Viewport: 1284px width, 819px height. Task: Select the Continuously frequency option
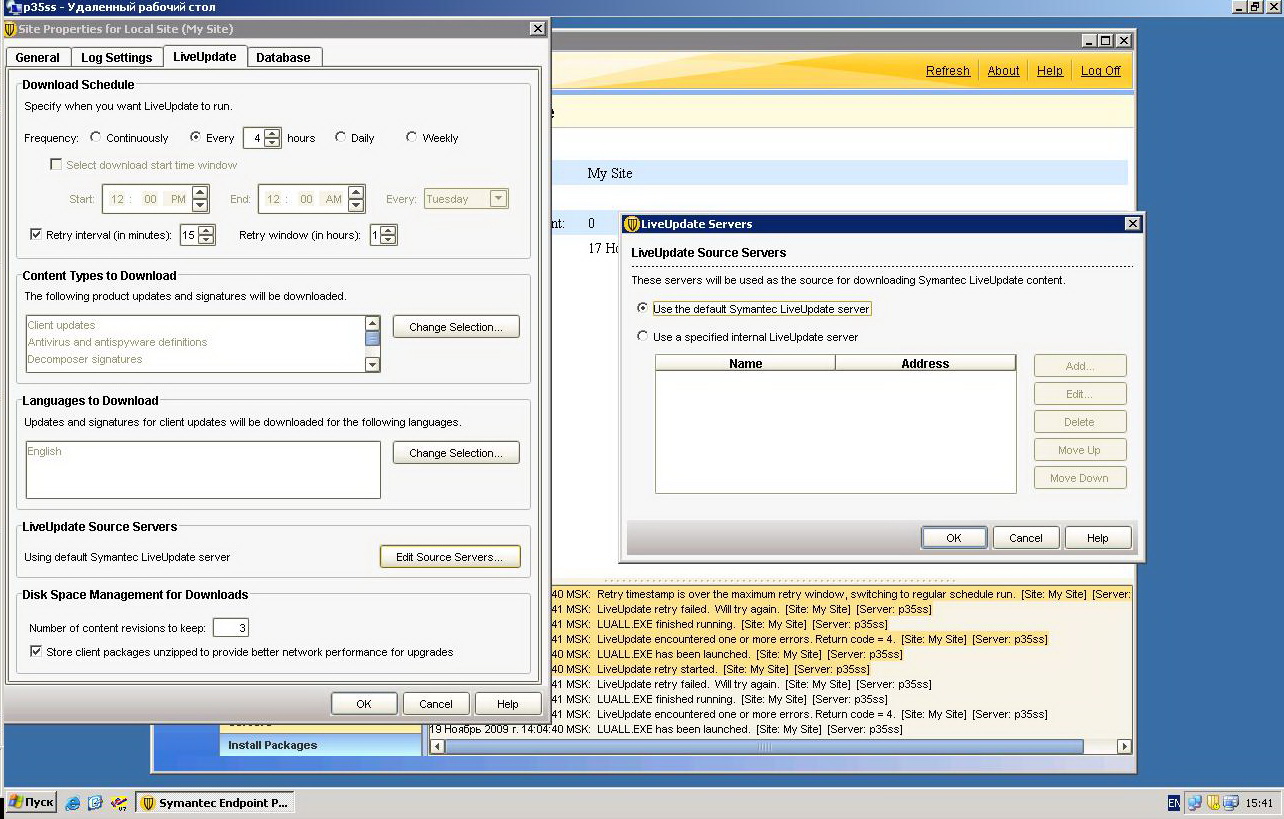click(96, 138)
